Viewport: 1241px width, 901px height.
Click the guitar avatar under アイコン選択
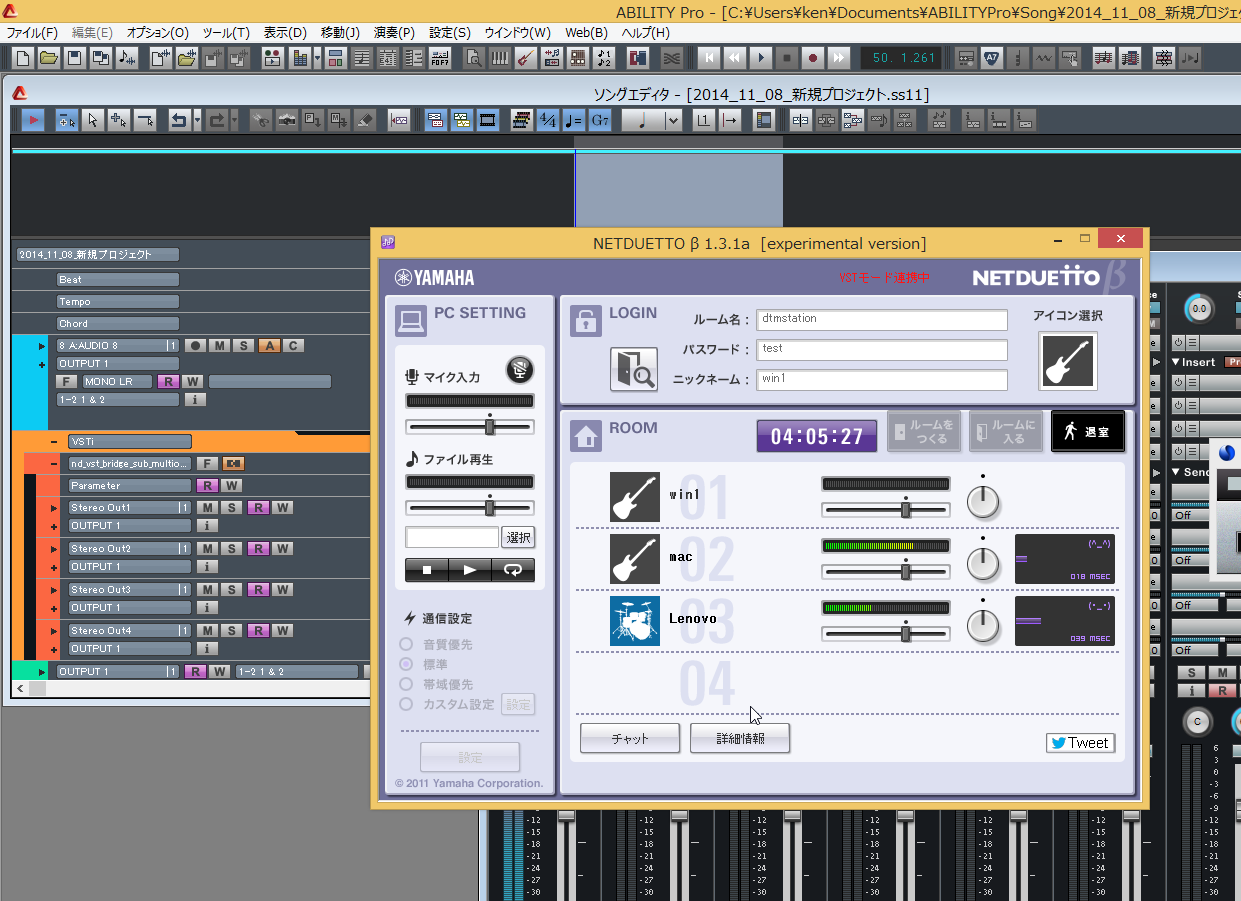click(x=1068, y=361)
